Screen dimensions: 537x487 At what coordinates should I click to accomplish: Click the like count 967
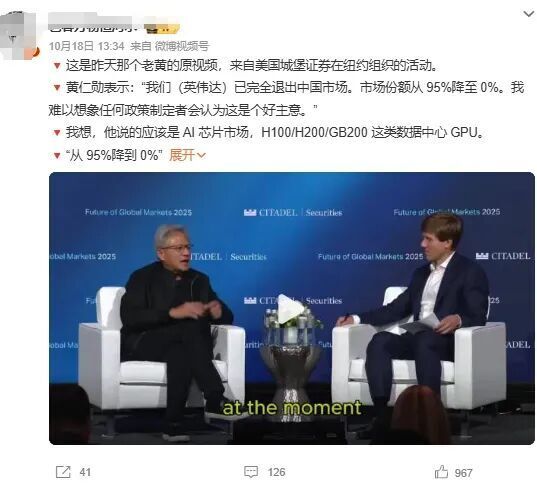coord(463,473)
